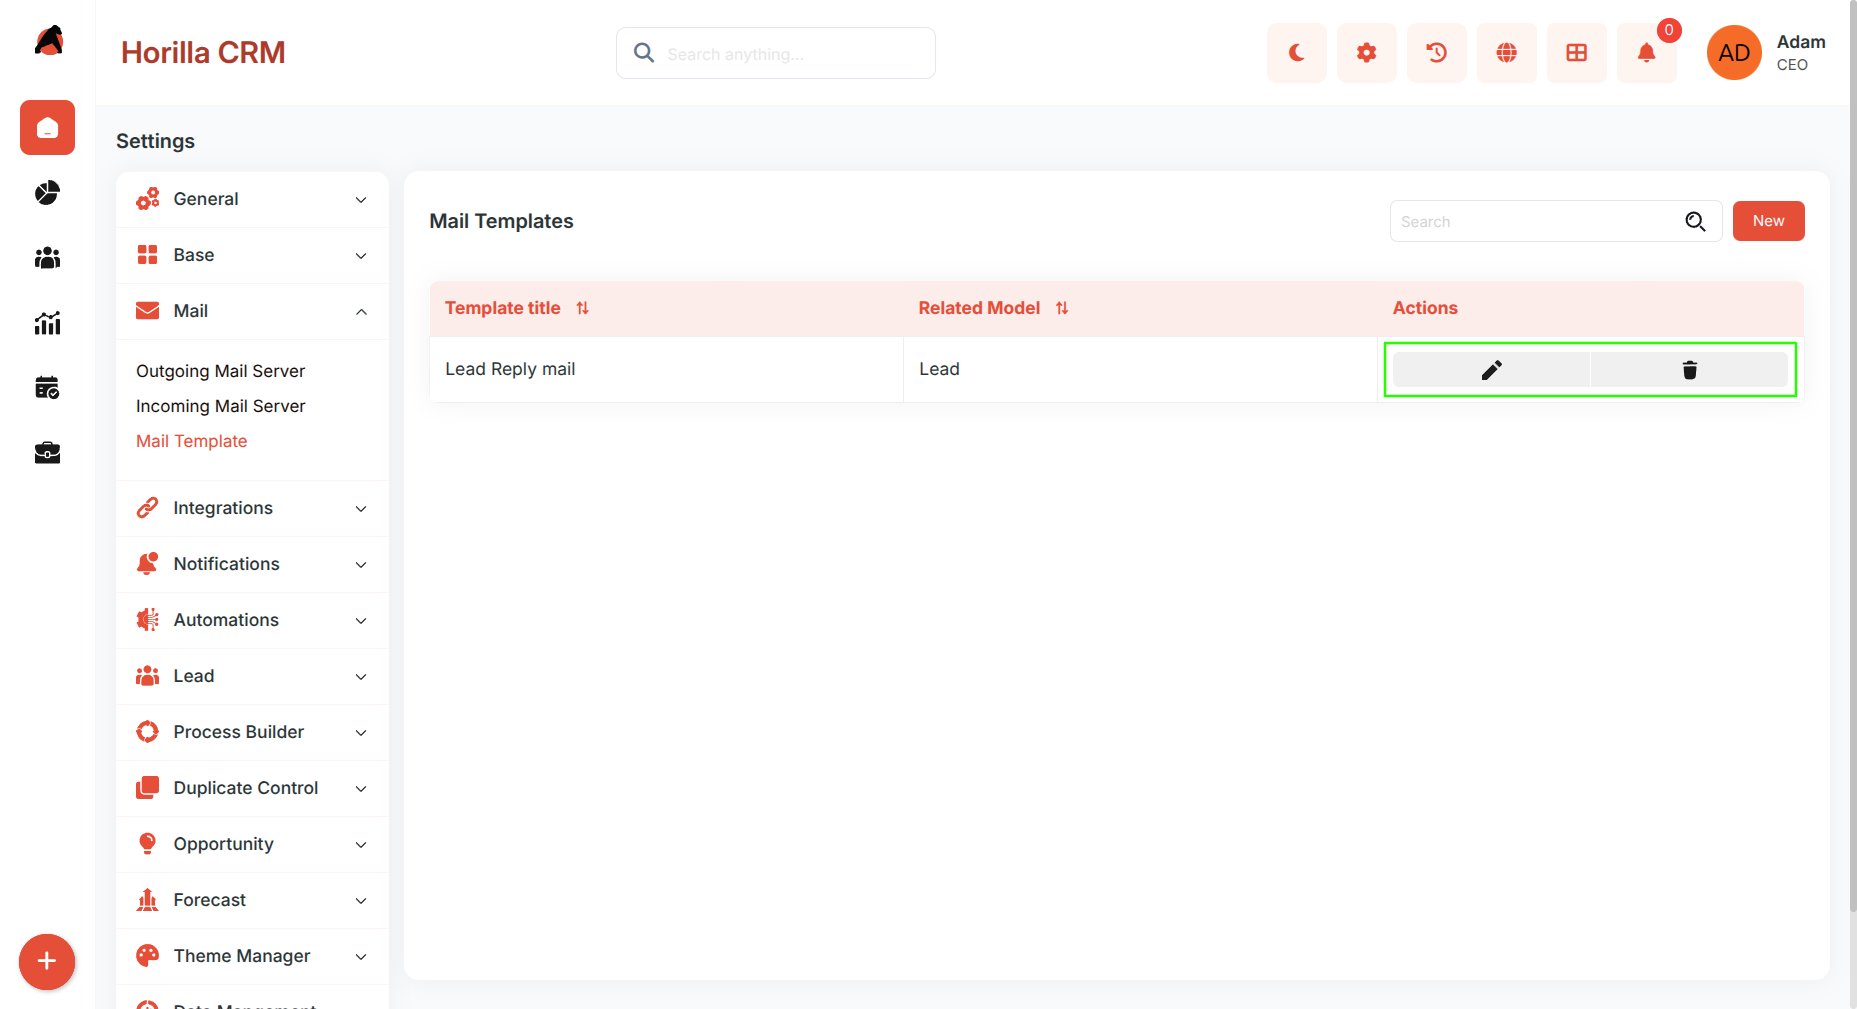Create a New mail template
This screenshot has height=1009, width=1857.
pos(1768,221)
